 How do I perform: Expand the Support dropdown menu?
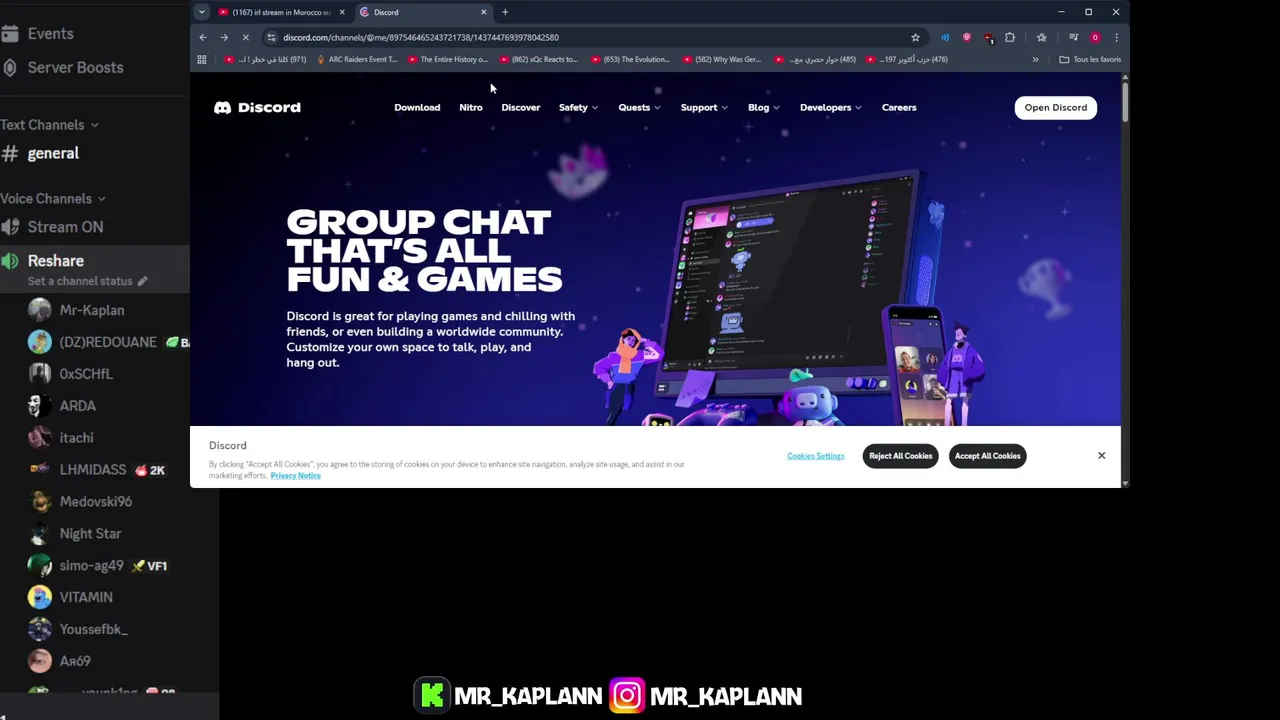[704, 107]
